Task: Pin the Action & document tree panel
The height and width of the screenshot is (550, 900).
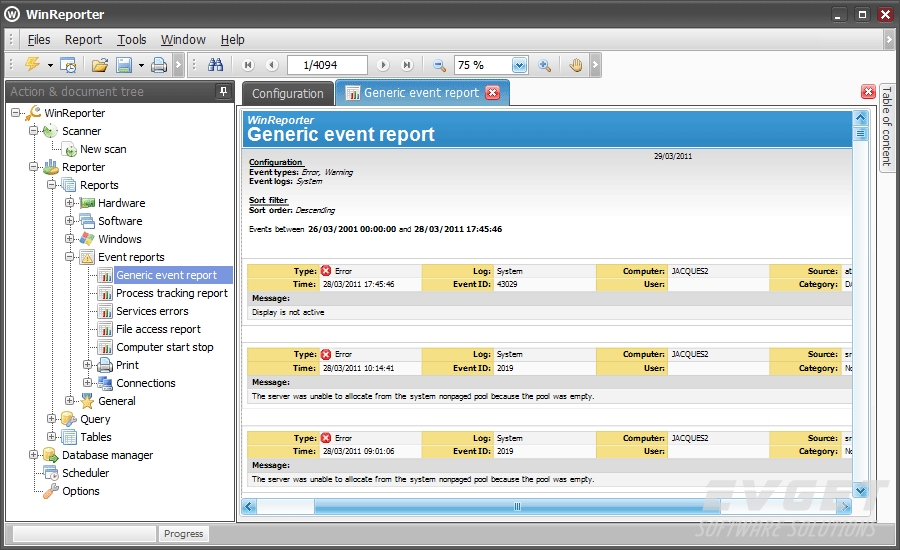Action: (x=223, y=91)
